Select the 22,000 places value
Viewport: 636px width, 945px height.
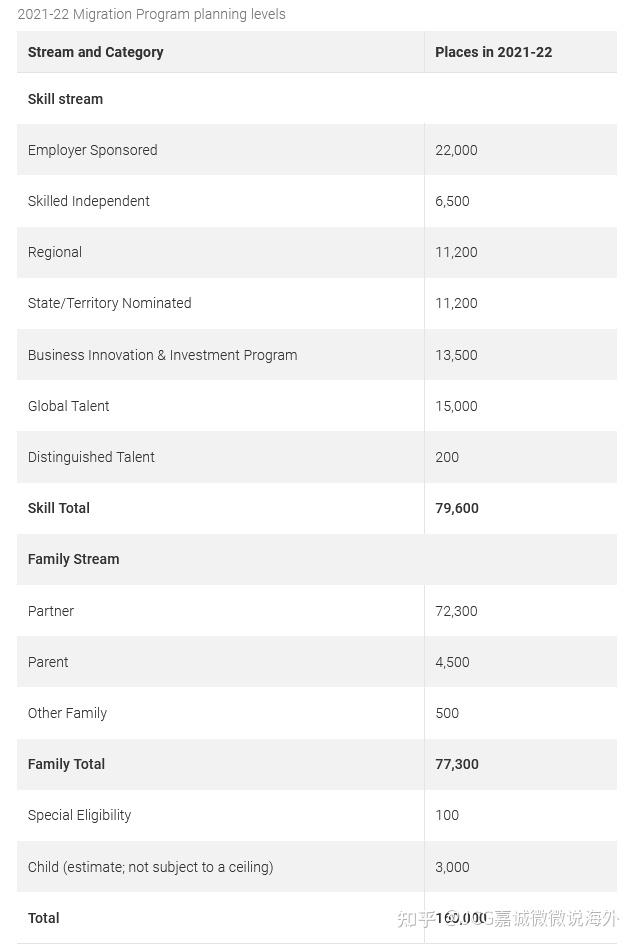click(456, 150)
